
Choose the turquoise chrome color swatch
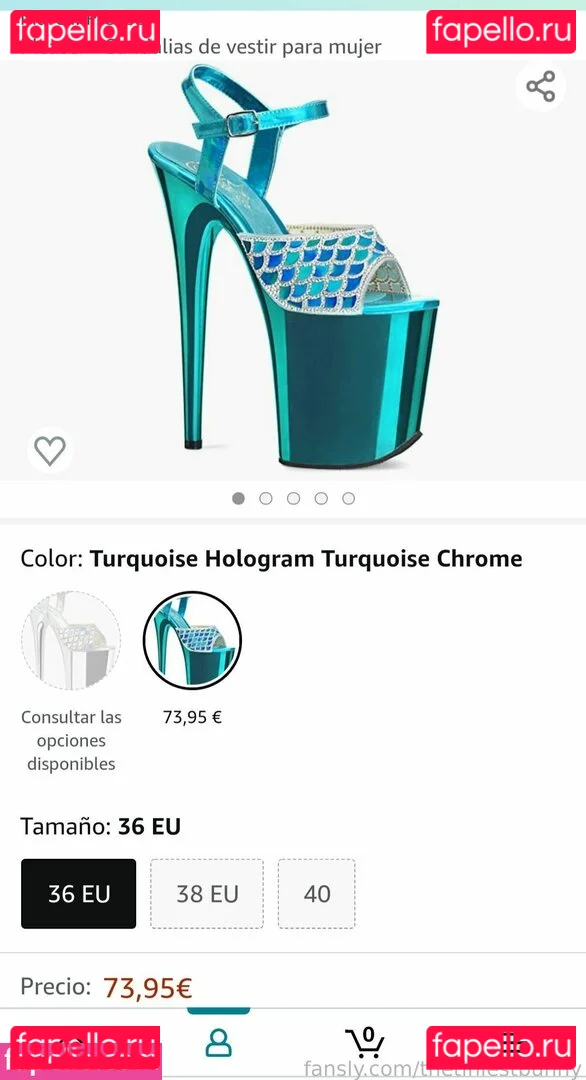point(192,641)
